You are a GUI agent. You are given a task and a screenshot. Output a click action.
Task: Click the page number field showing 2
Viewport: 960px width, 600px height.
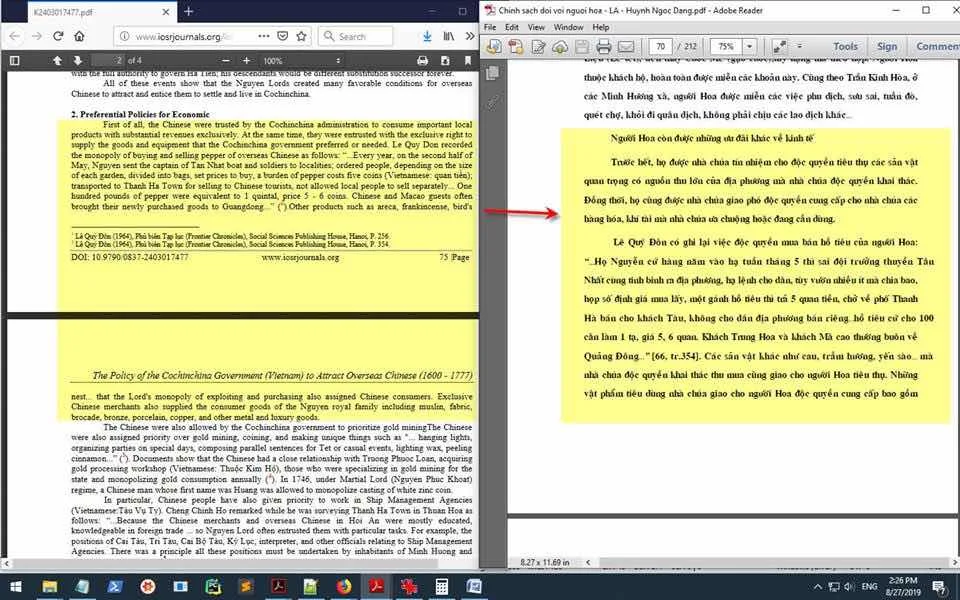(x=108, y=61)
